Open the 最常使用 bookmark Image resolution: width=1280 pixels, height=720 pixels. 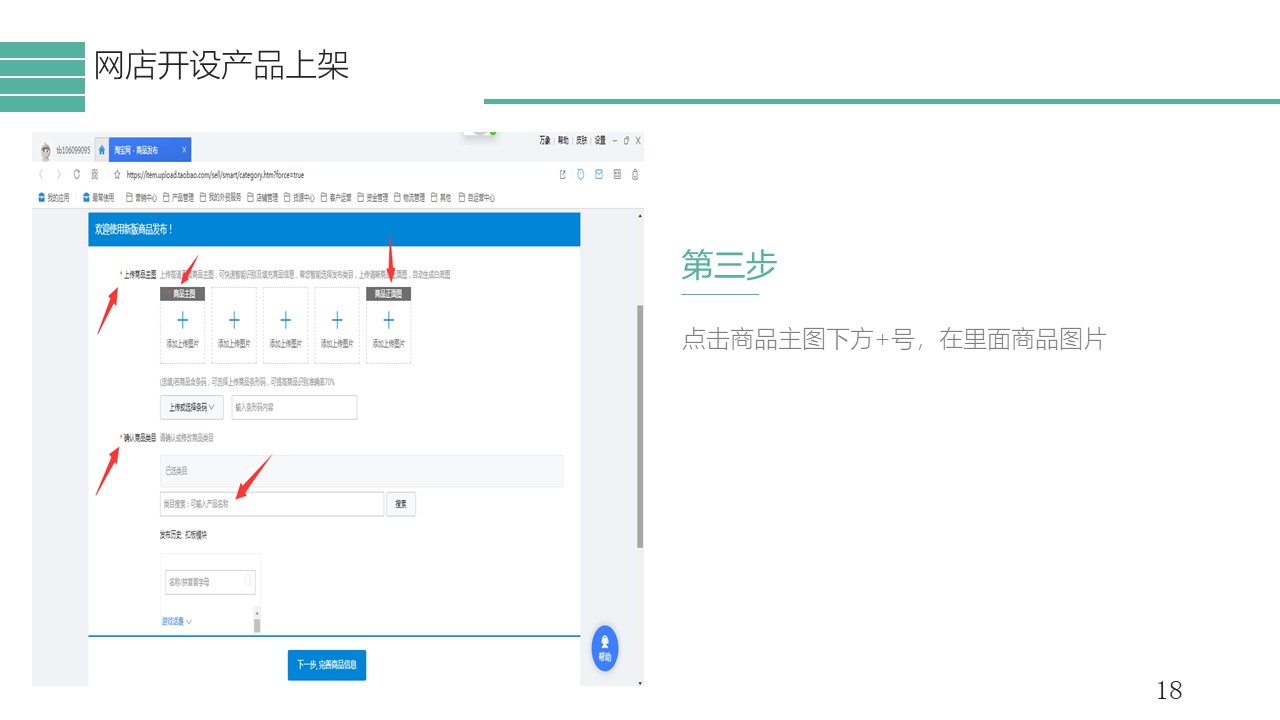pyautogui.click(x=98, y=197)
